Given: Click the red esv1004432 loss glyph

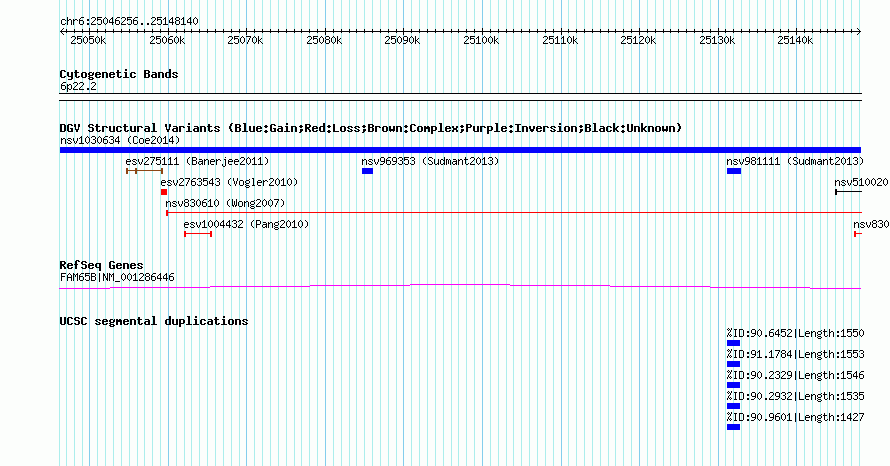Looking at the screenshot, I should [198, 234].
